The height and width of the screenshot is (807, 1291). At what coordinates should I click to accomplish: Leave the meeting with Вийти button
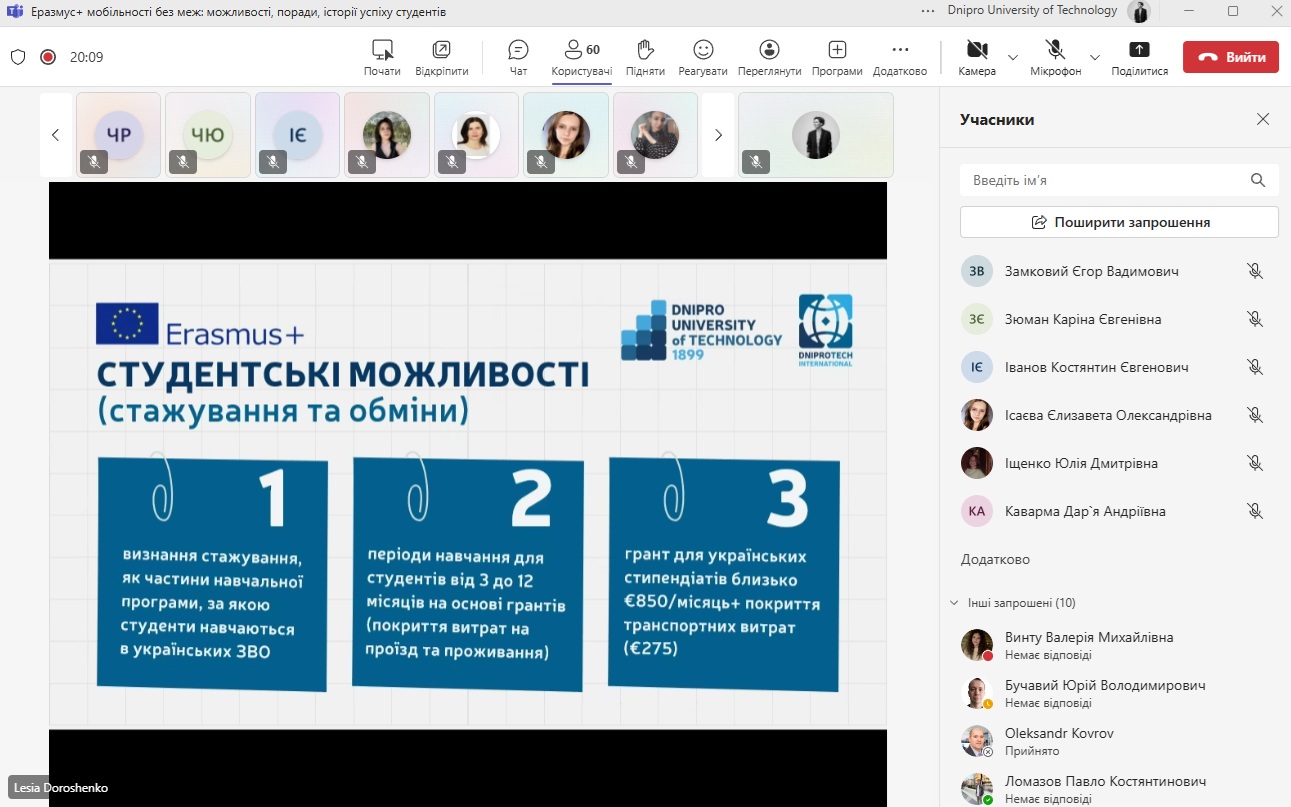click(1230, 57)
